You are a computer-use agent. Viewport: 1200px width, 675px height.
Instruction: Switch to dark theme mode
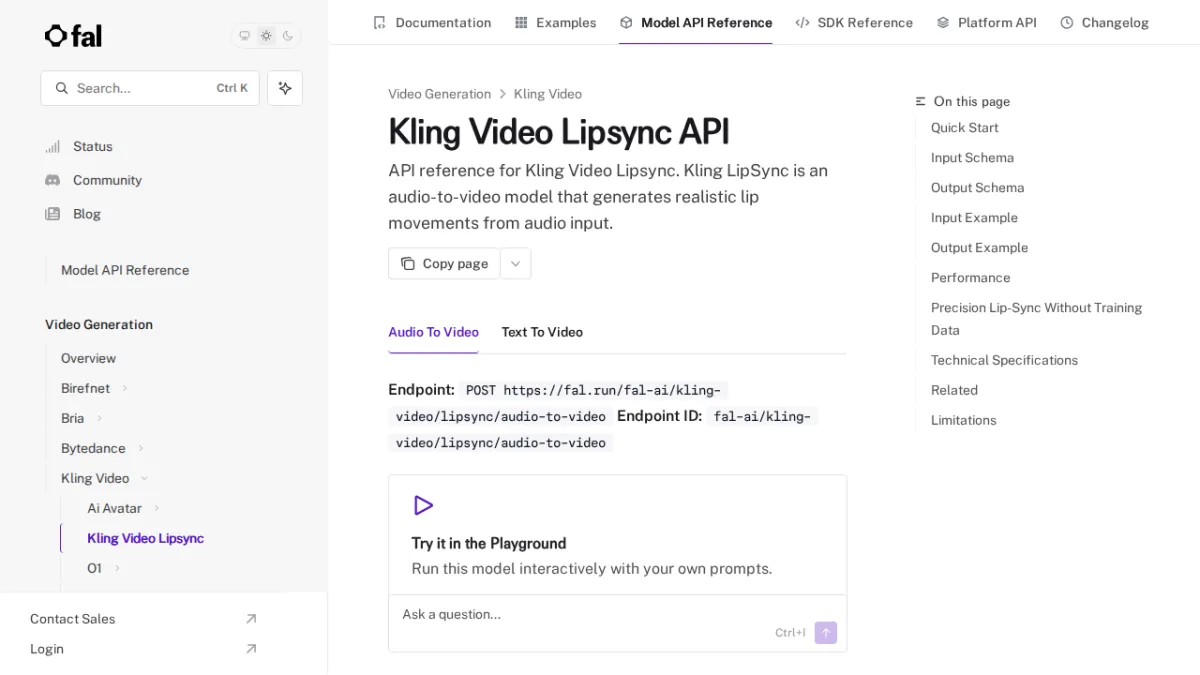pos(288,36)
